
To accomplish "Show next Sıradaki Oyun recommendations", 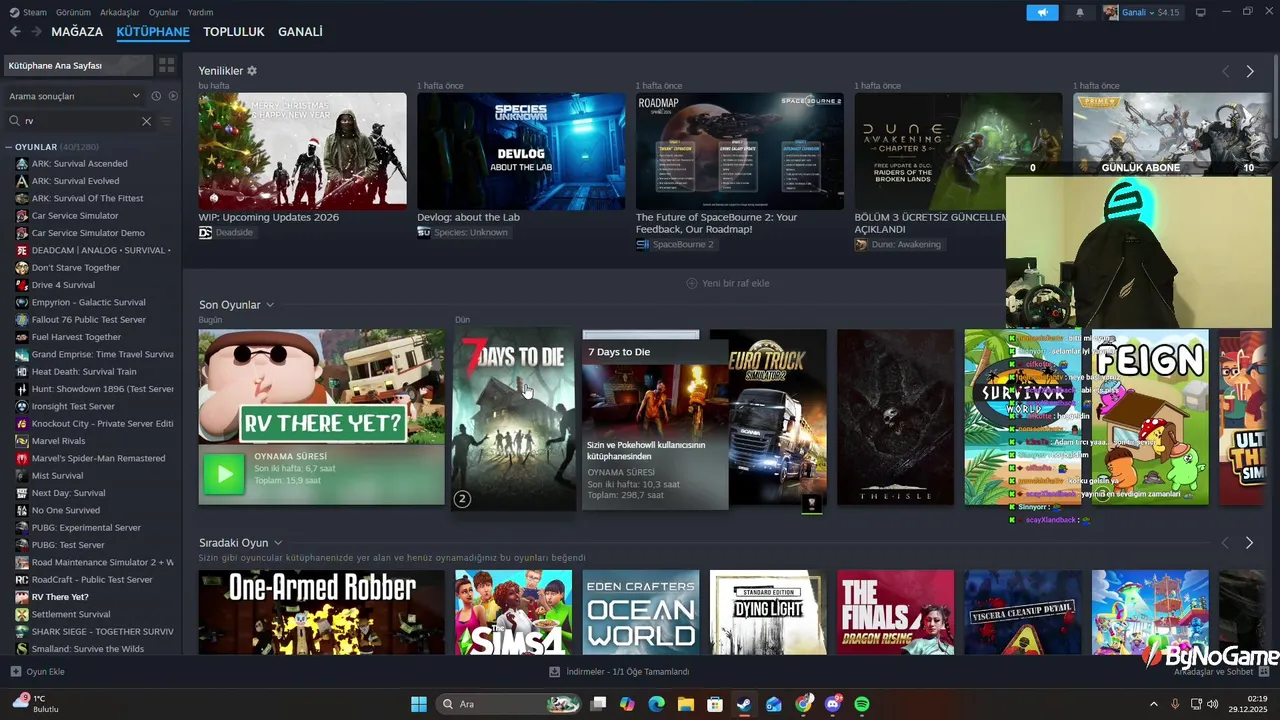I will (x=1249, y=543).
